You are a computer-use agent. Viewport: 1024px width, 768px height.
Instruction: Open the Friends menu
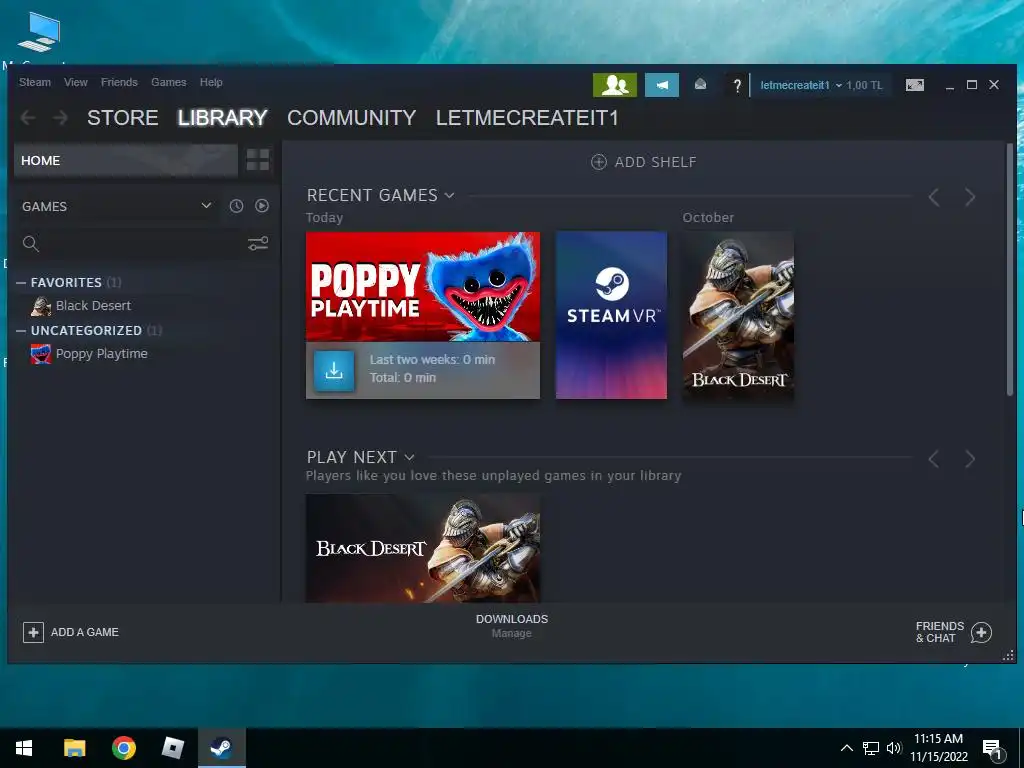click(119, 82)
